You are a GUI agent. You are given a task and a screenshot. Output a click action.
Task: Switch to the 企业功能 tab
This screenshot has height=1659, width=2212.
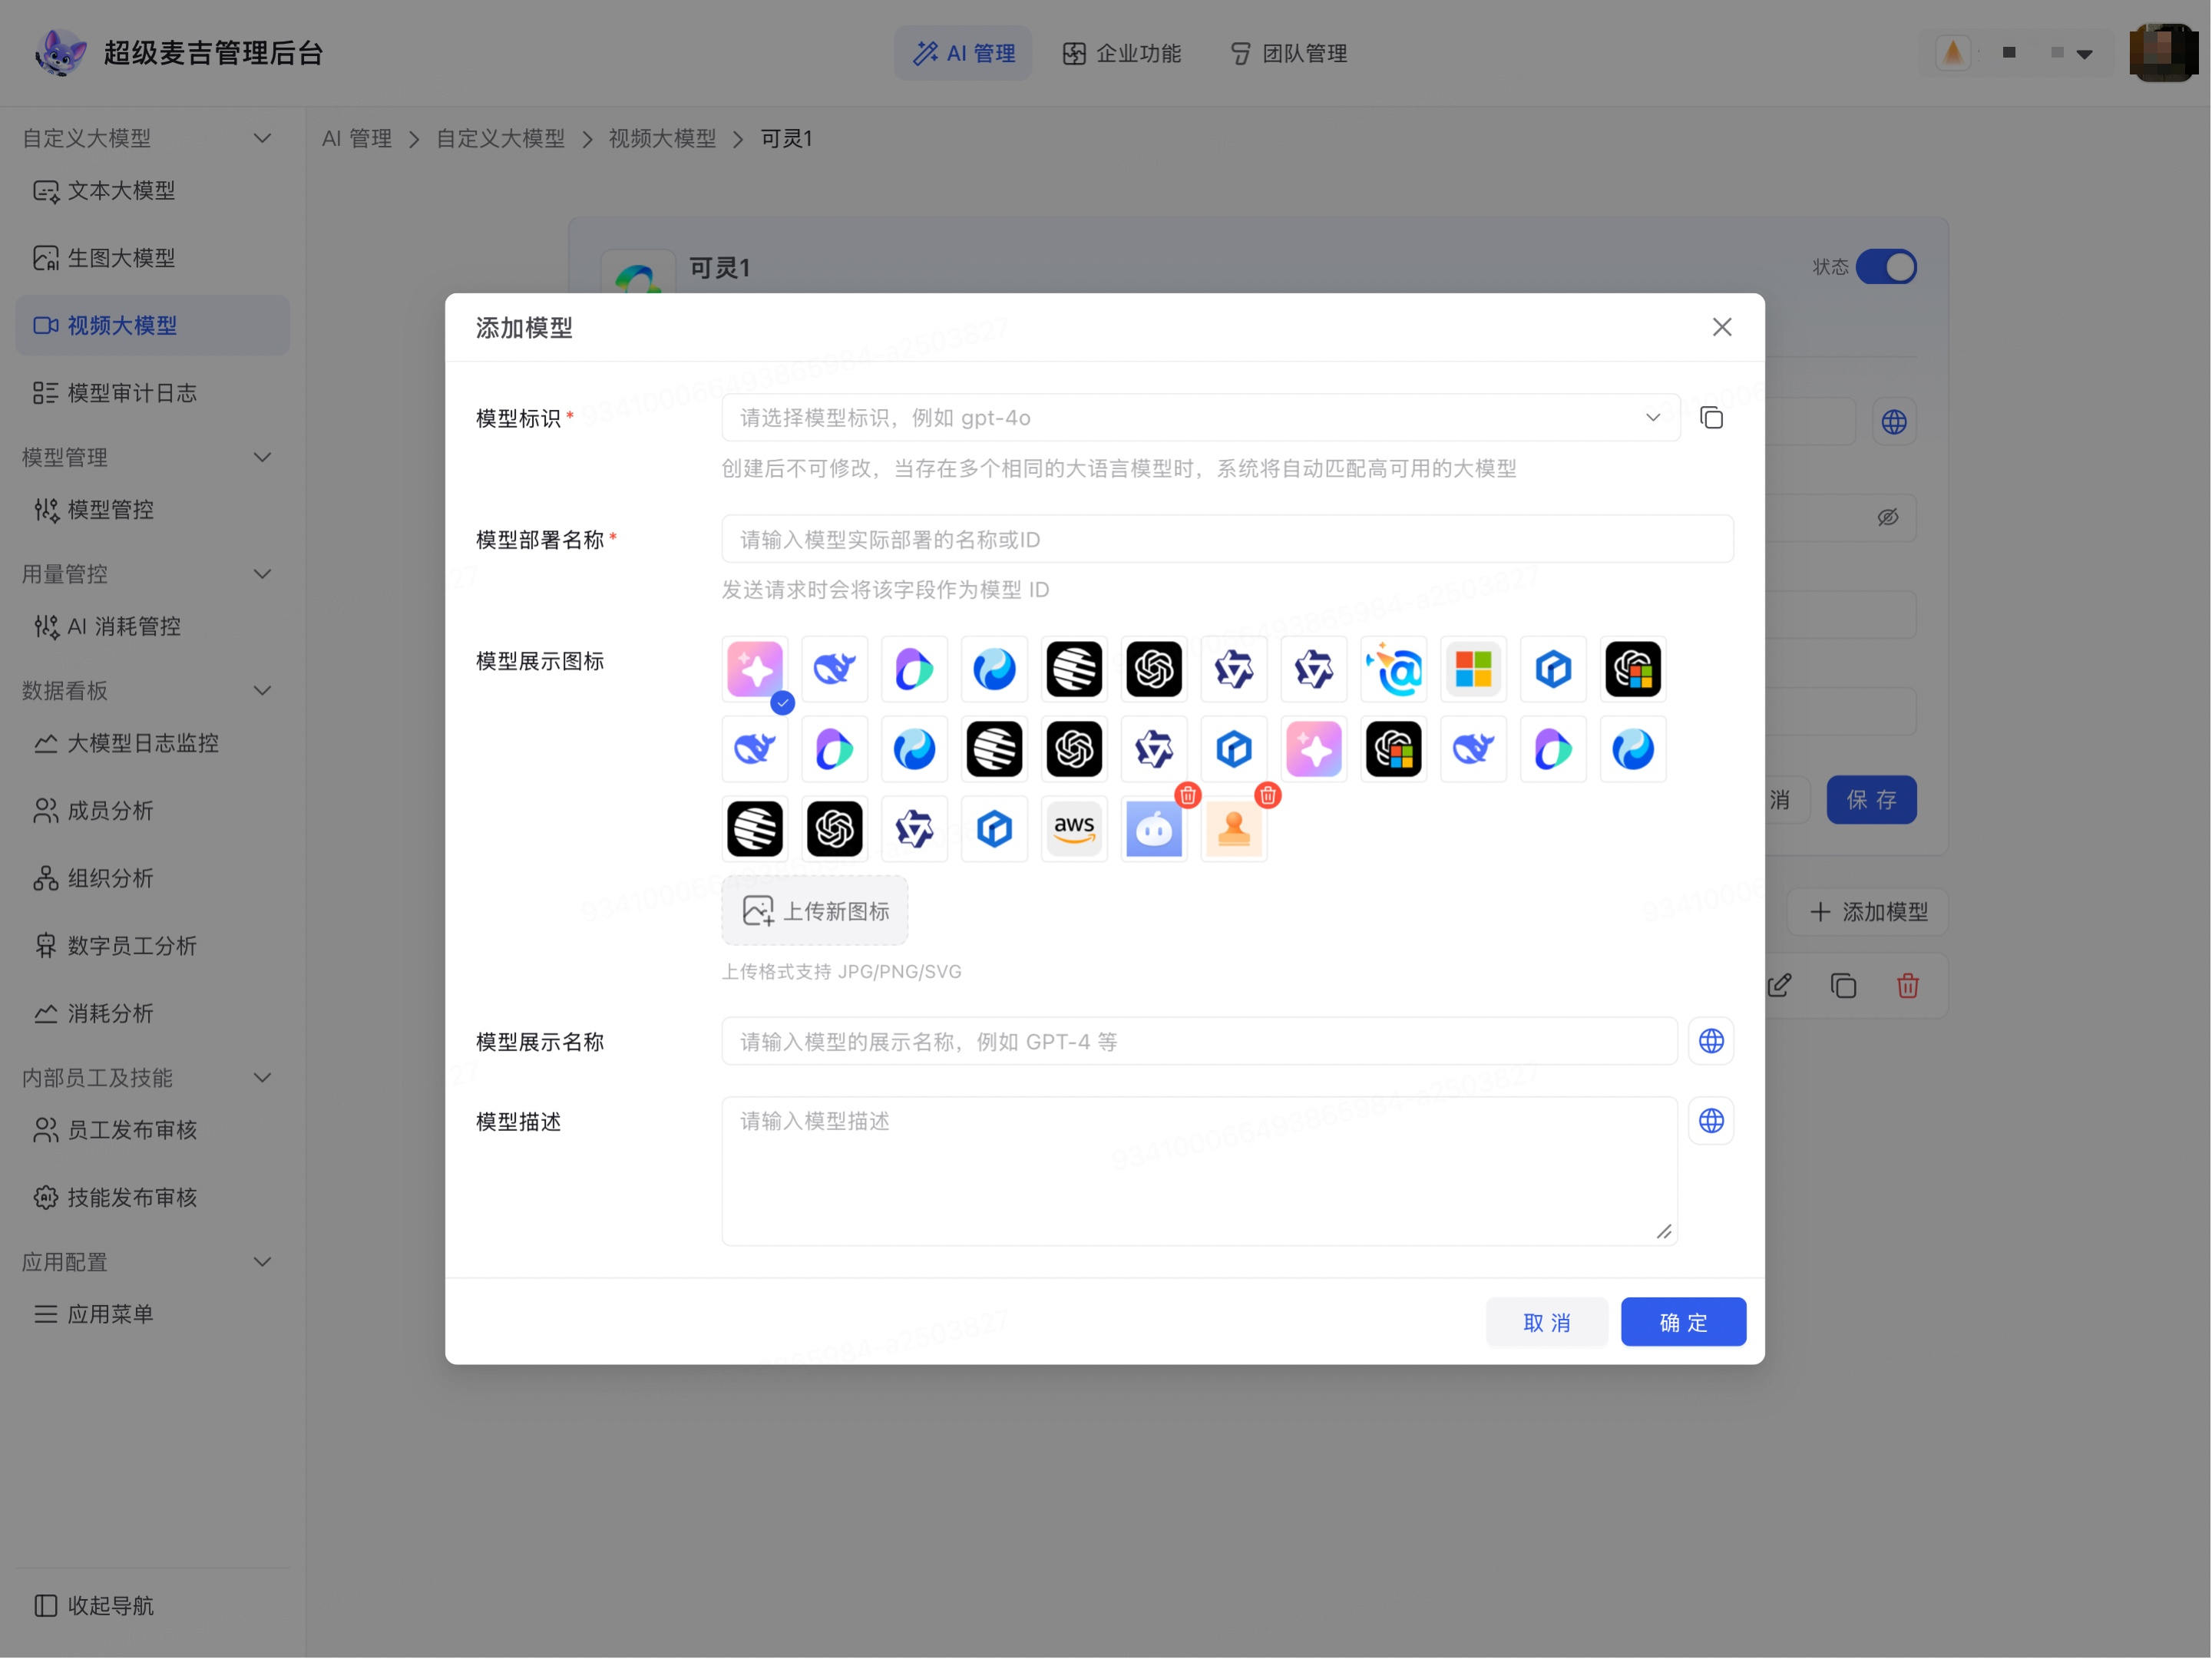(1122, 53)
